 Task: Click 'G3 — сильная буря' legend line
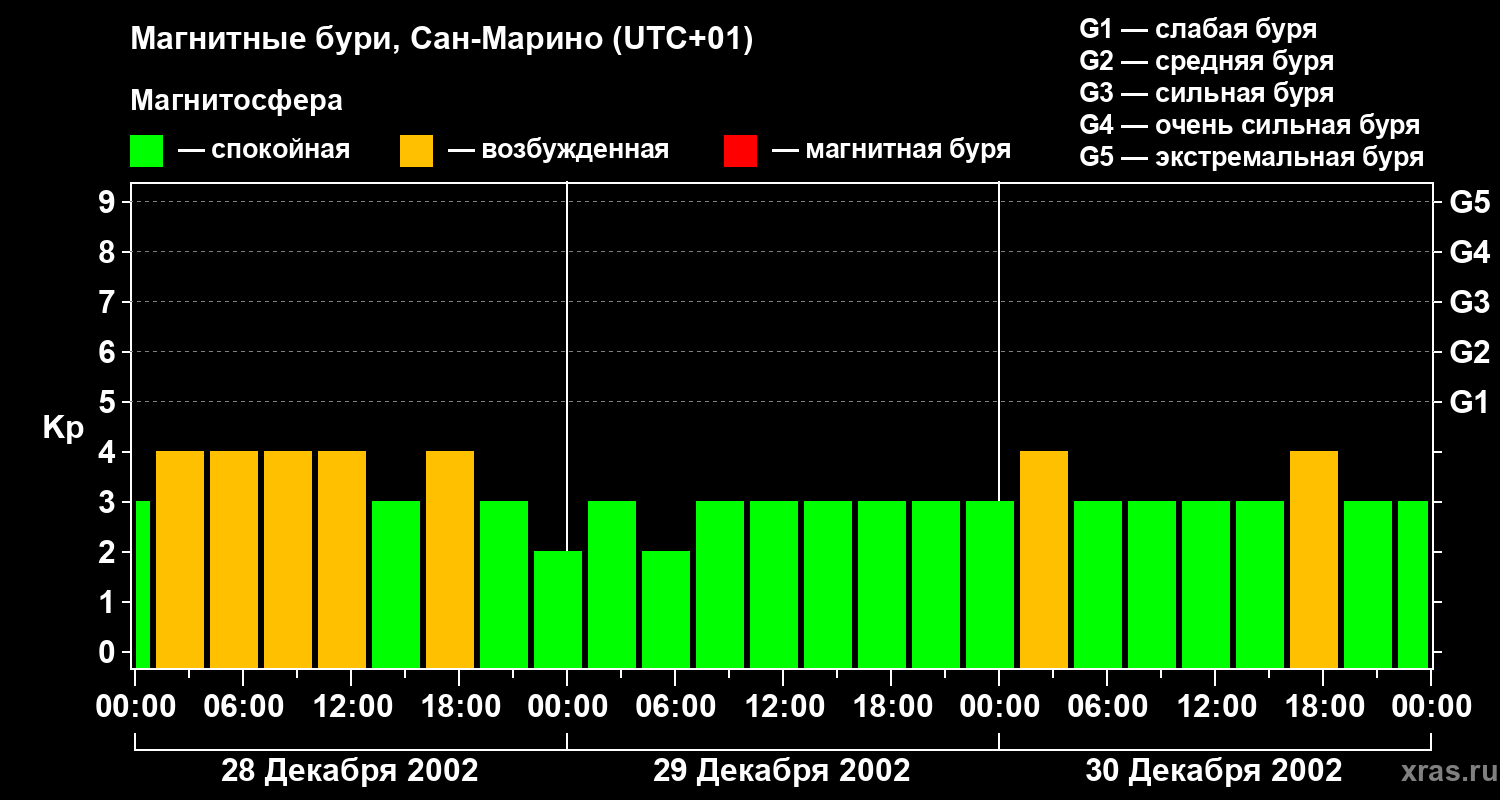pos(1206,93)
